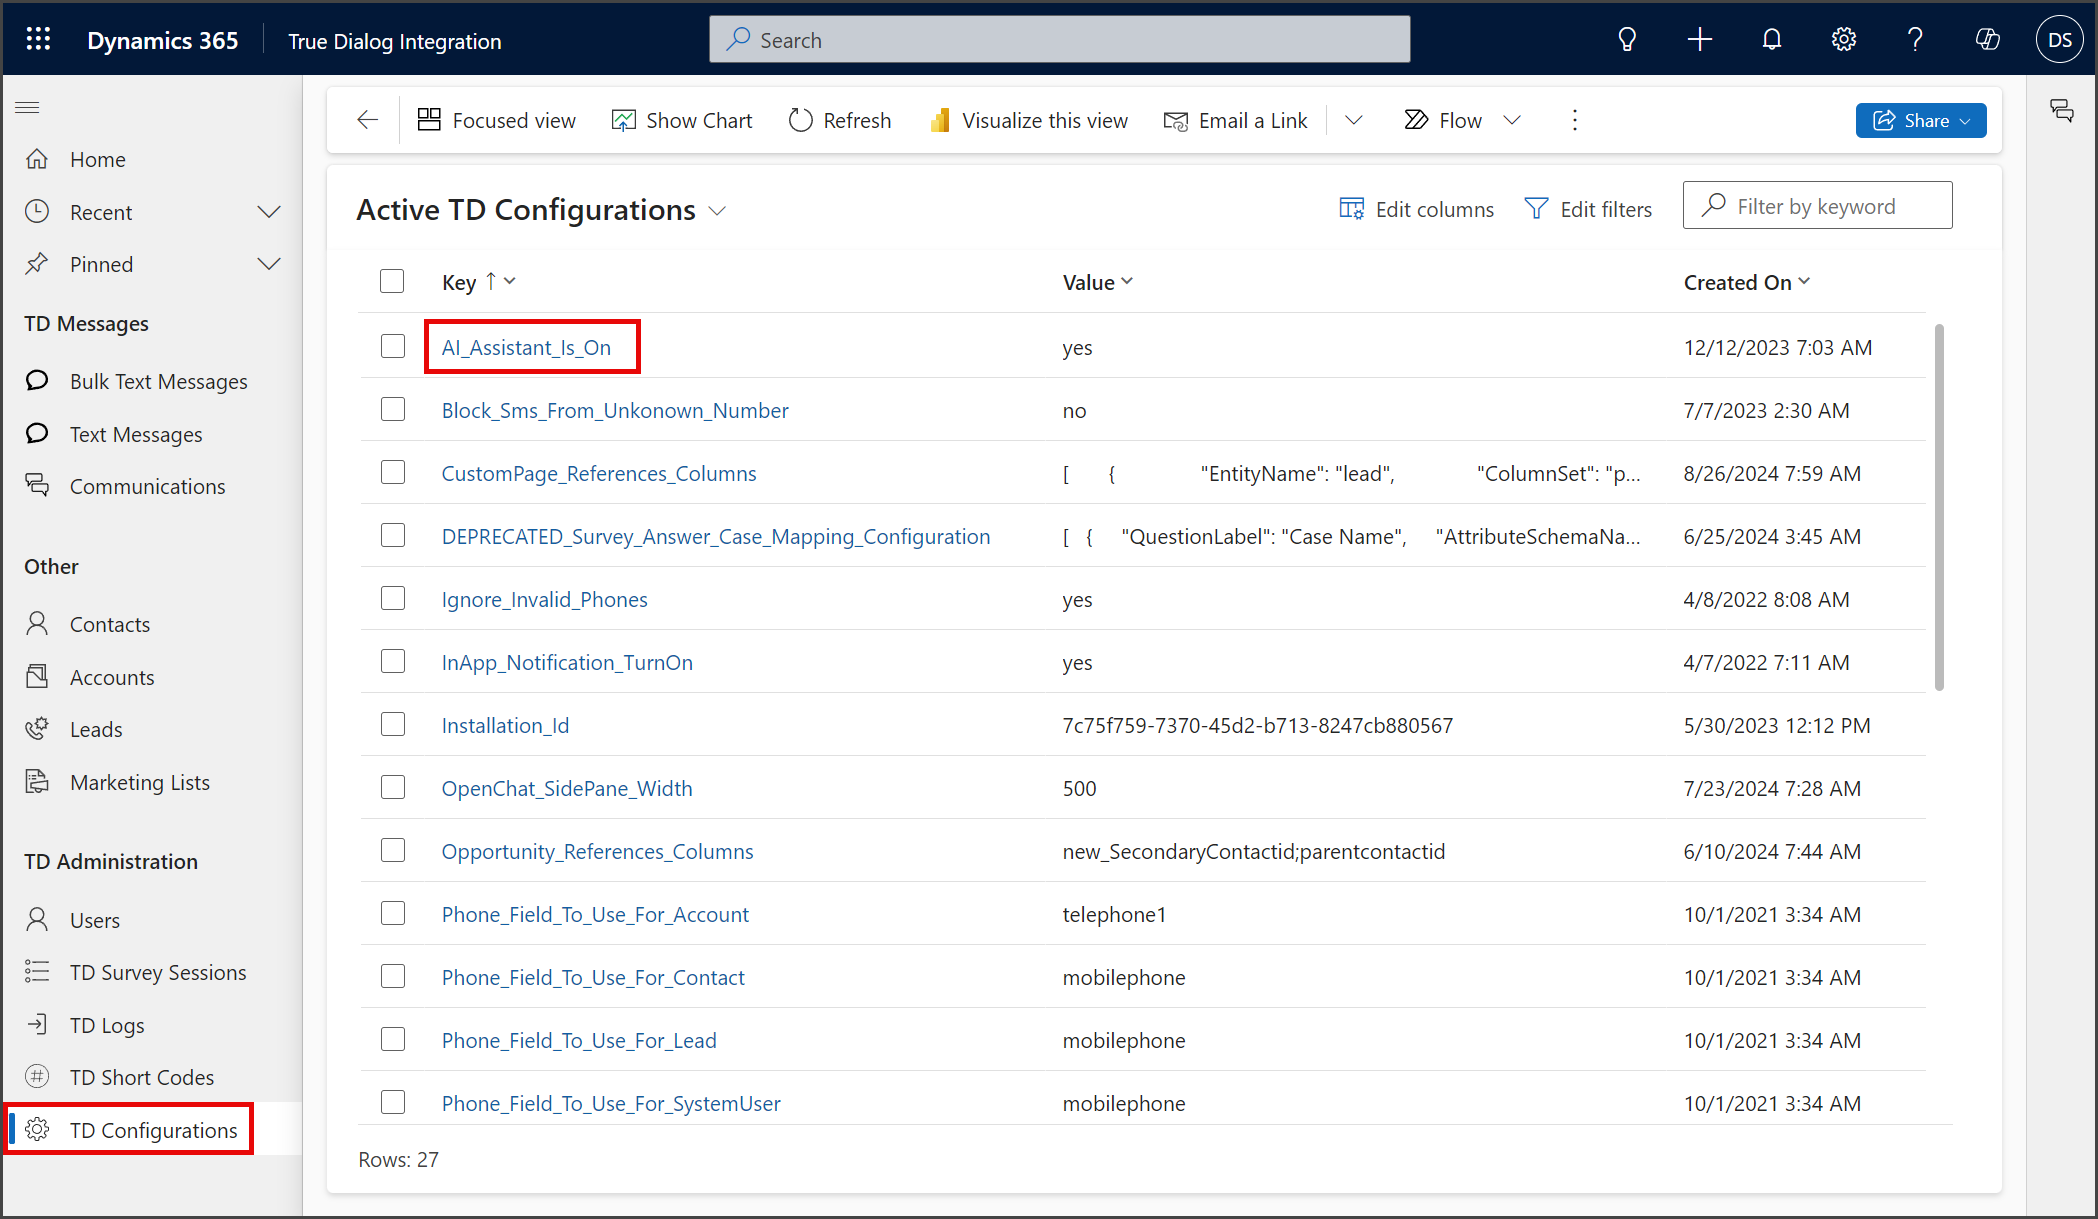
Task: Check the OpenChat_SidePane_Width row checkbox
Action: point(393,787)
